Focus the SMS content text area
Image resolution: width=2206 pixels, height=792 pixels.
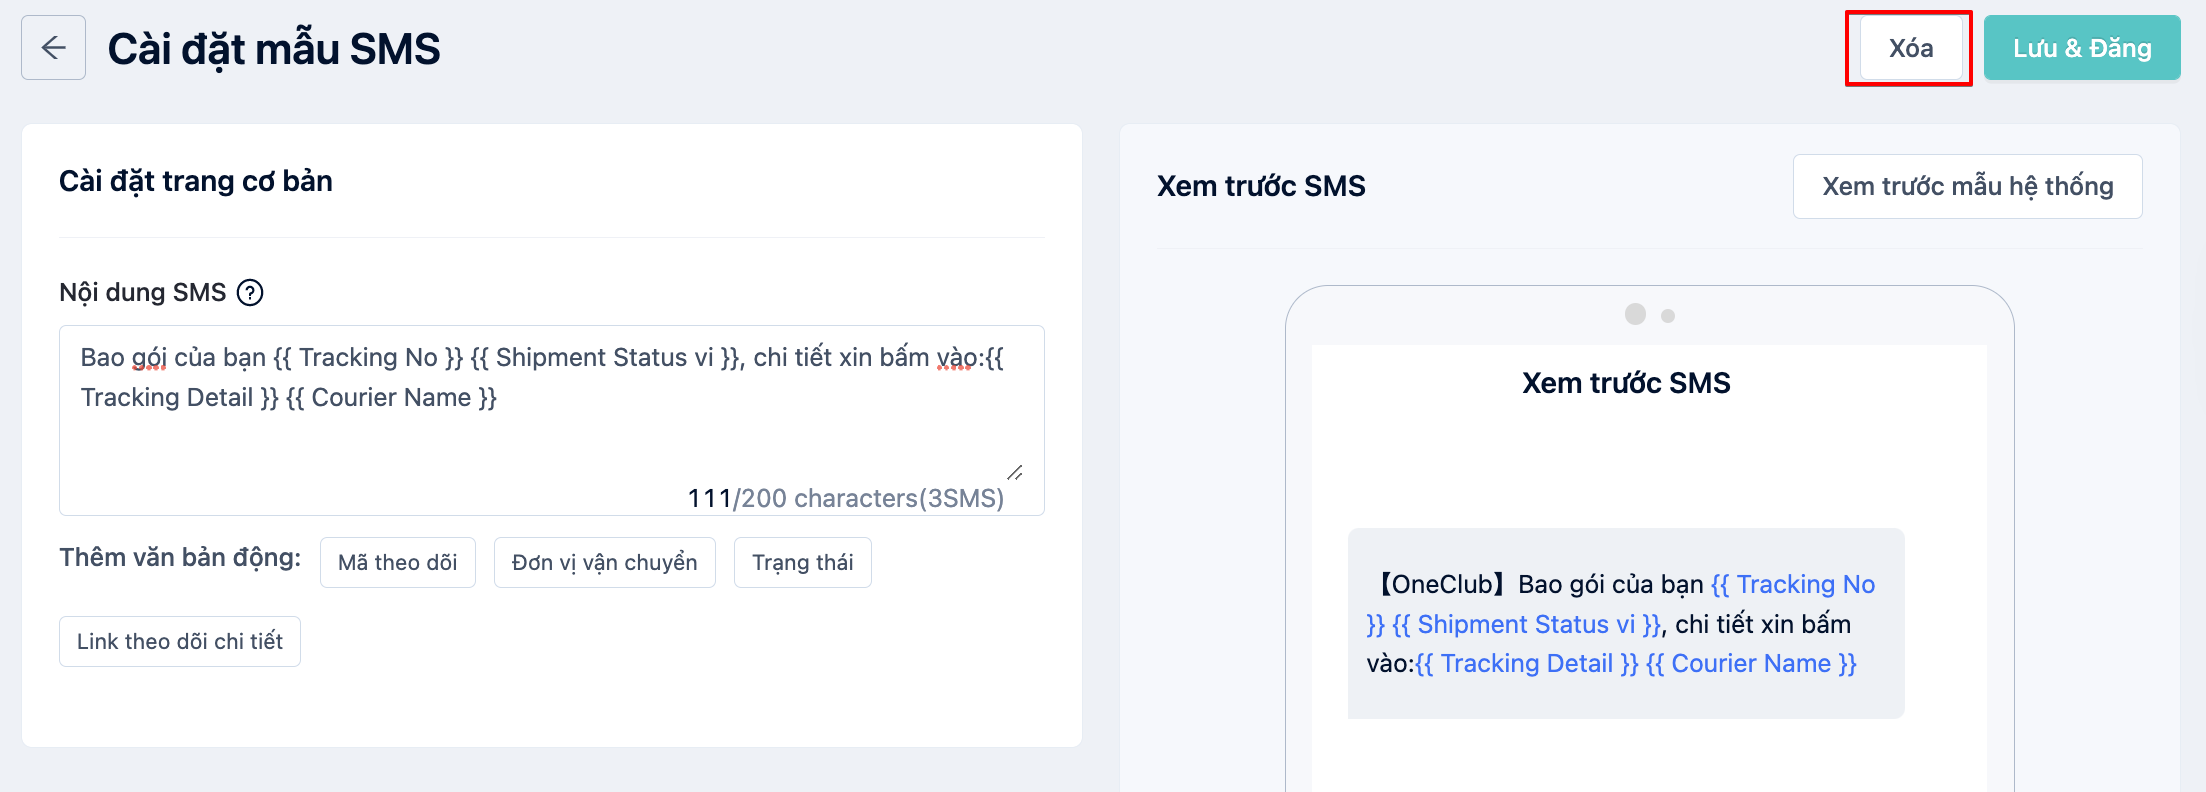(552, 420)
